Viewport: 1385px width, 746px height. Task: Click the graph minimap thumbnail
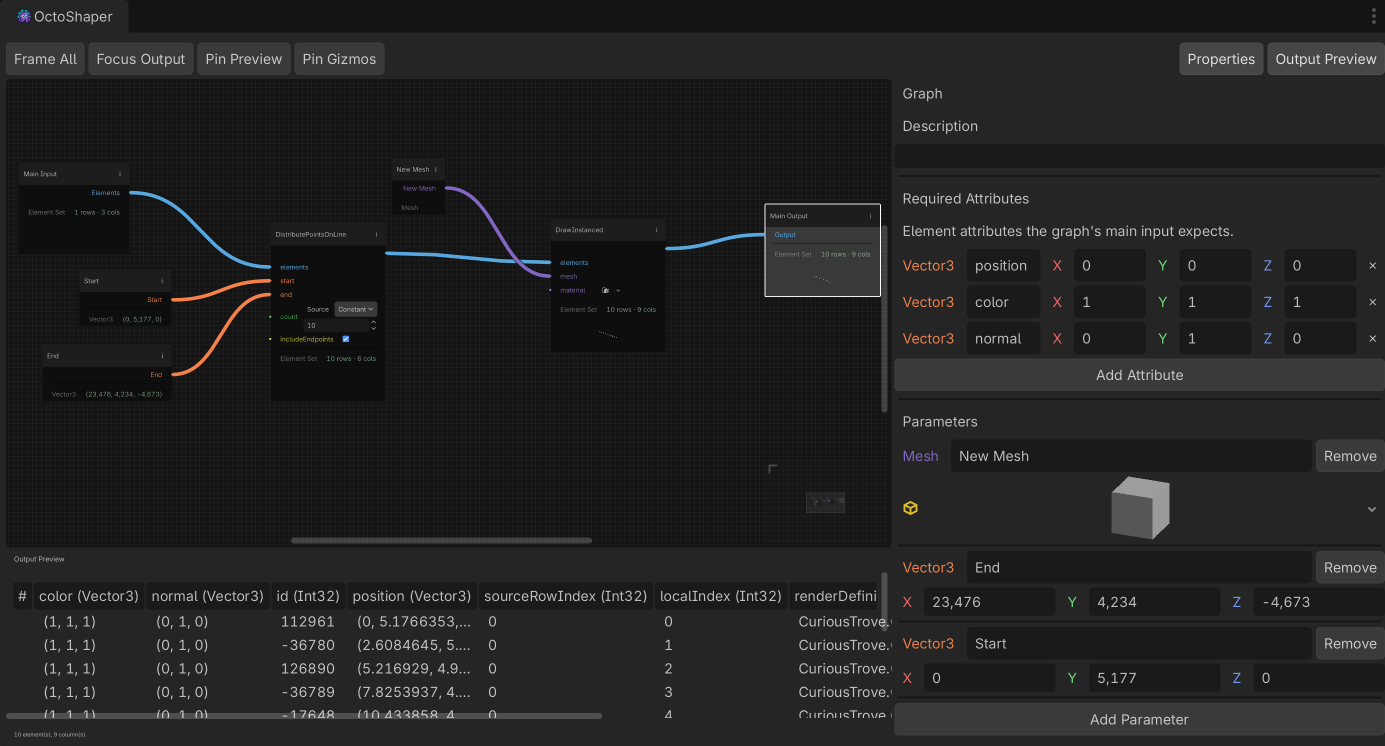[826, 501]
